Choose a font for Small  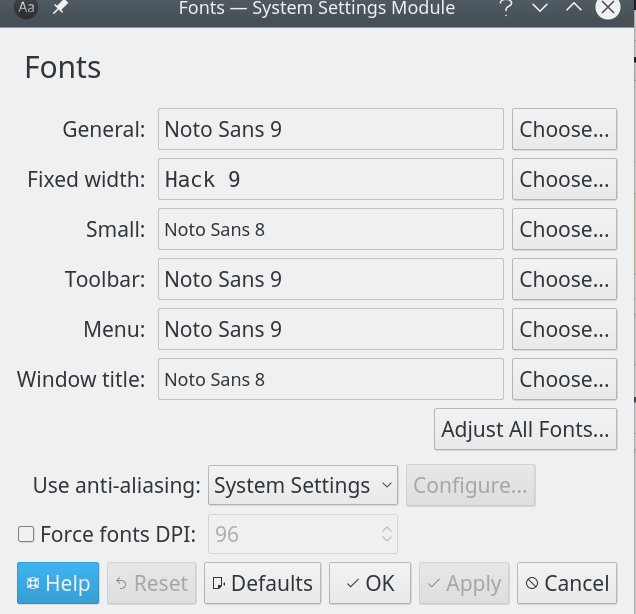(x=564, y=229)
